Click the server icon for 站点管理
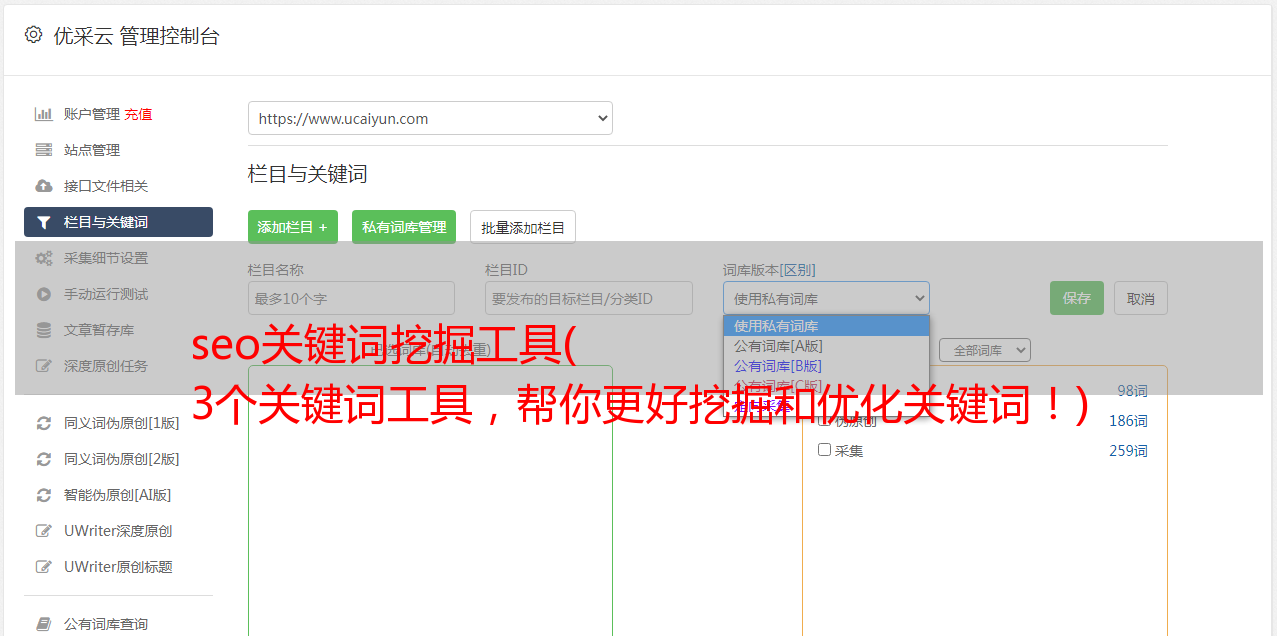The image size is (1277, 636). click(x=43, y=150)
